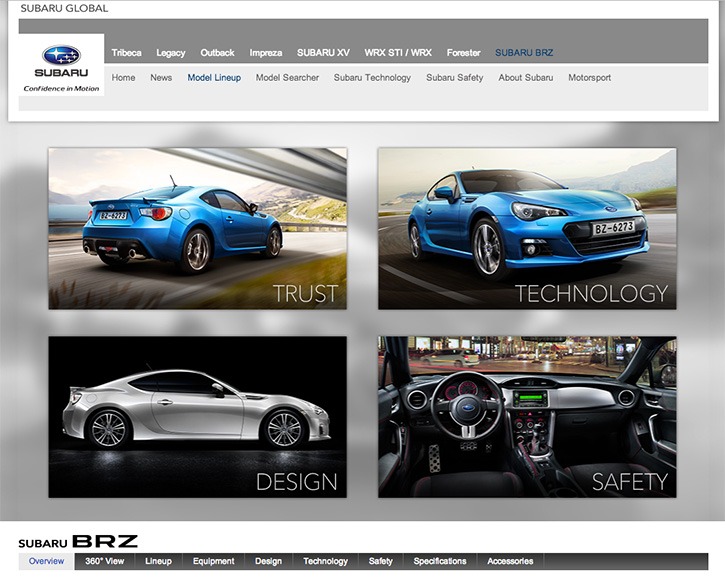
Task: Select Outback in the model bar
Action: (217, 53)
